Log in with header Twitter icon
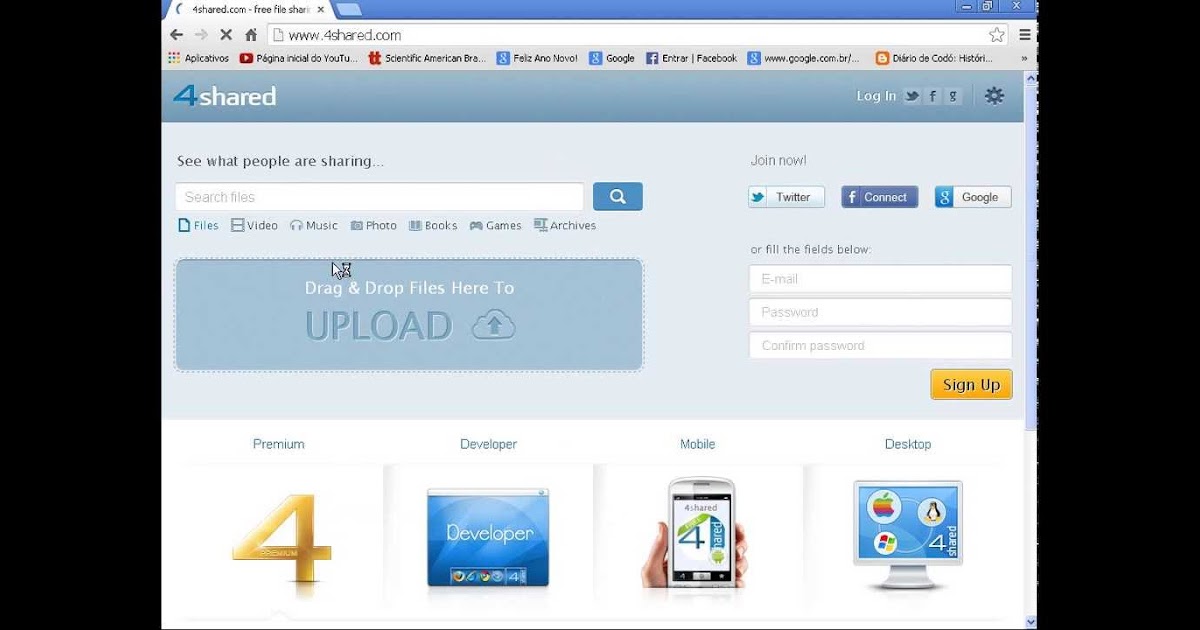Screen dimensions: 1200x630 (912, 96)
